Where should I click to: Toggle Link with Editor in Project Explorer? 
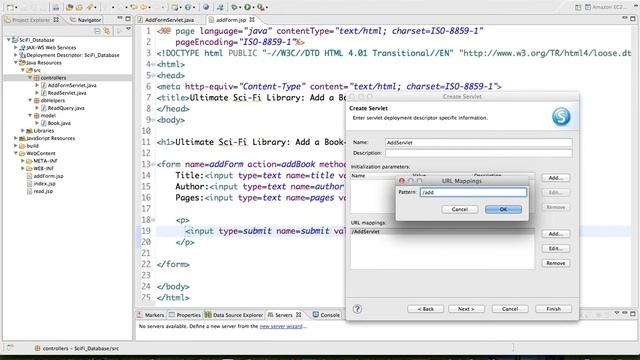(x=107, y=31)
